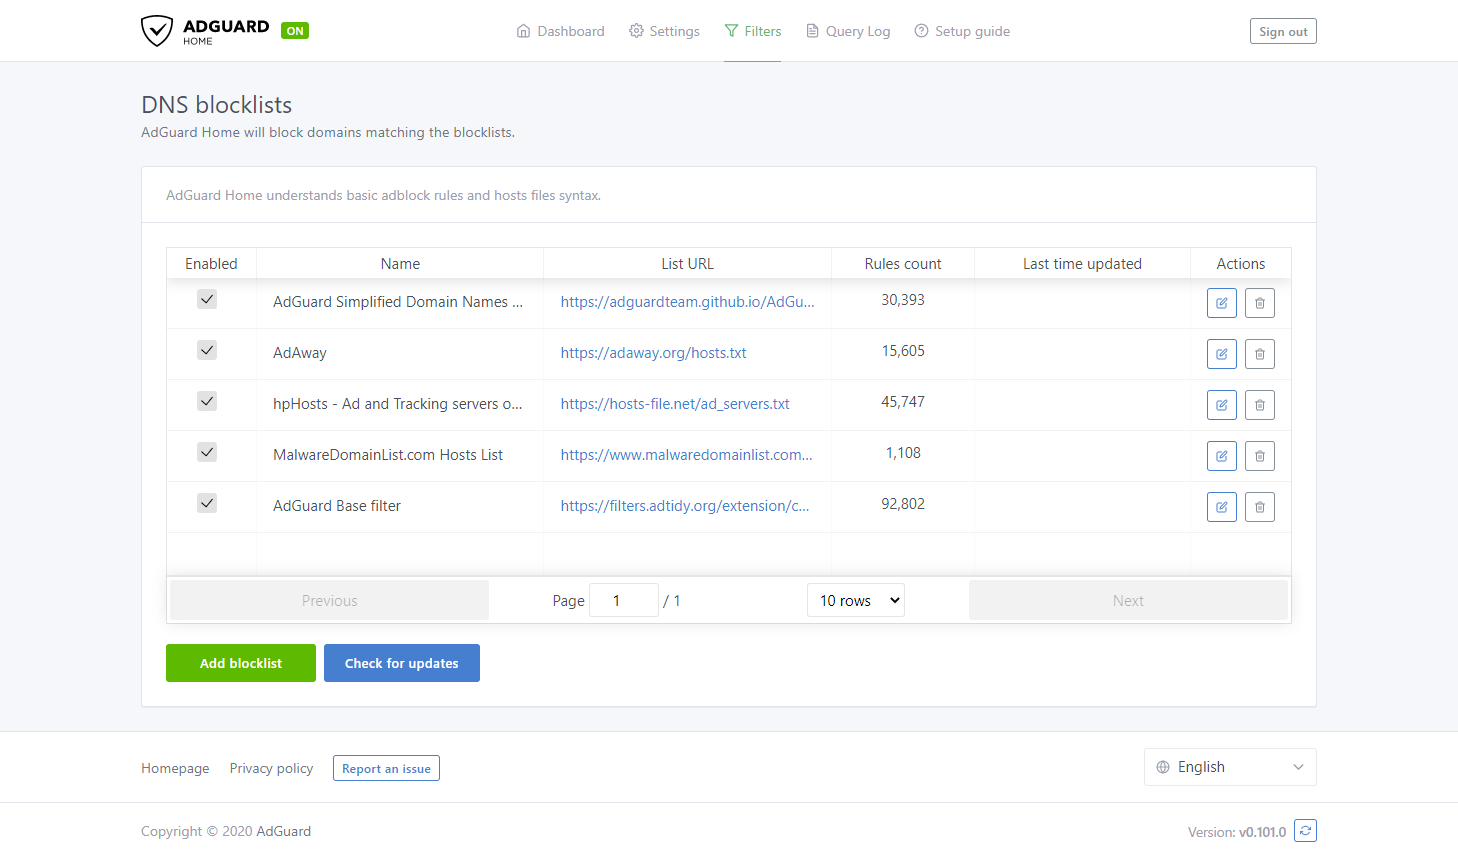Open the hosts-file.net ad_servers.txt link
Viewport: 1458px width, 857px height.
coord(675,404)
